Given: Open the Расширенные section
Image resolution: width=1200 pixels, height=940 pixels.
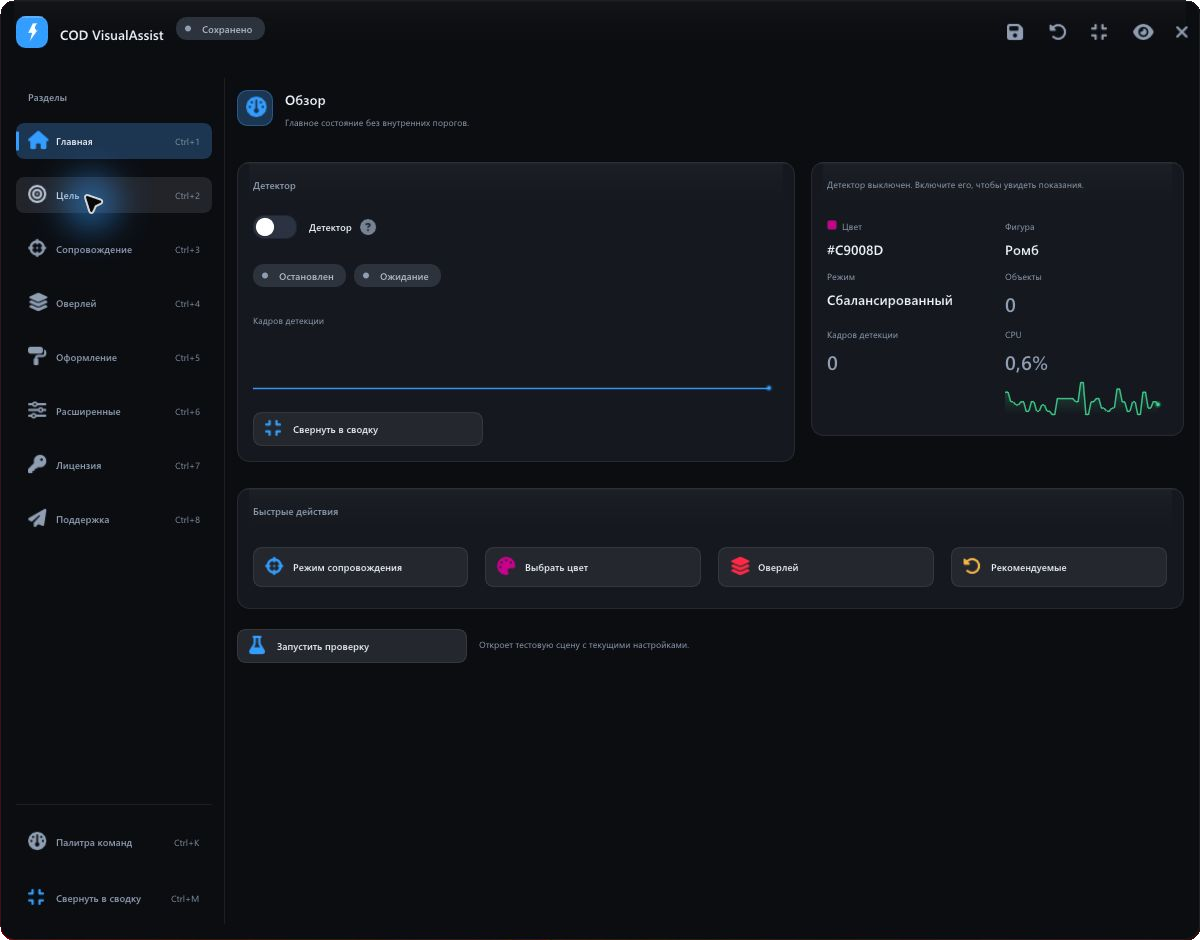Looking at the screenshot, I should pos(114,411).
